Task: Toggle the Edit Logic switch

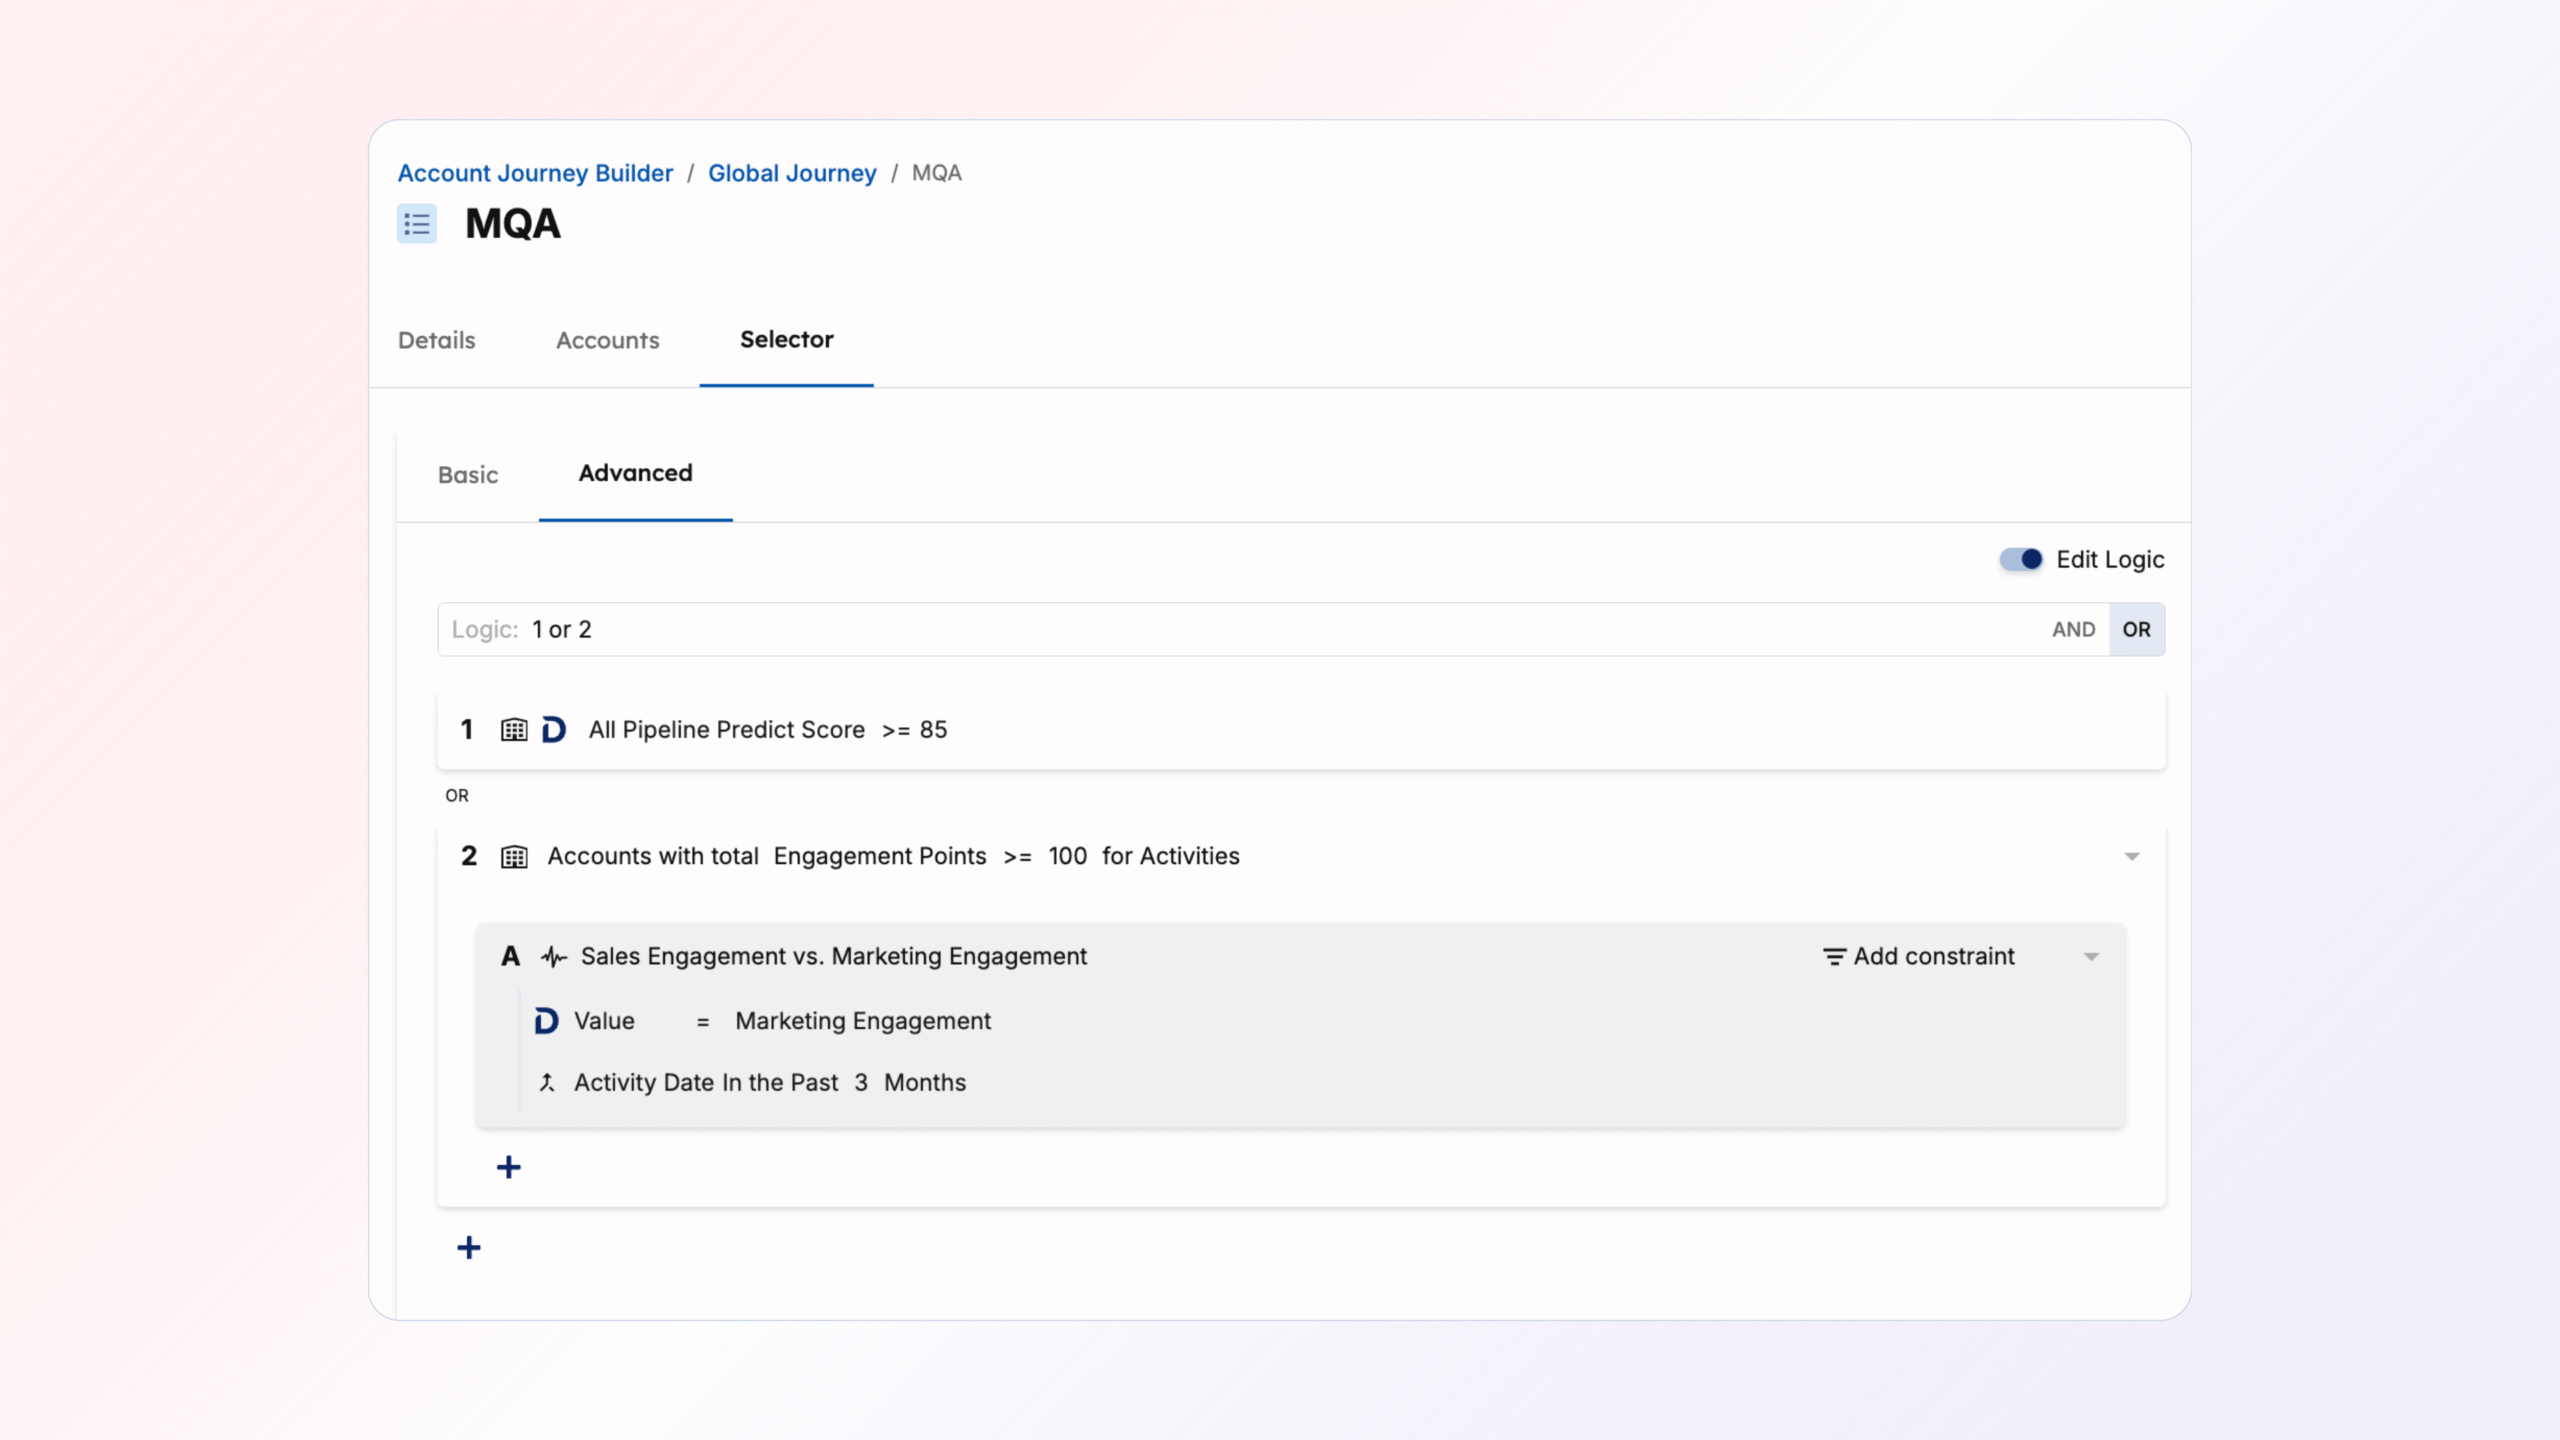Action: (2020, 560)
